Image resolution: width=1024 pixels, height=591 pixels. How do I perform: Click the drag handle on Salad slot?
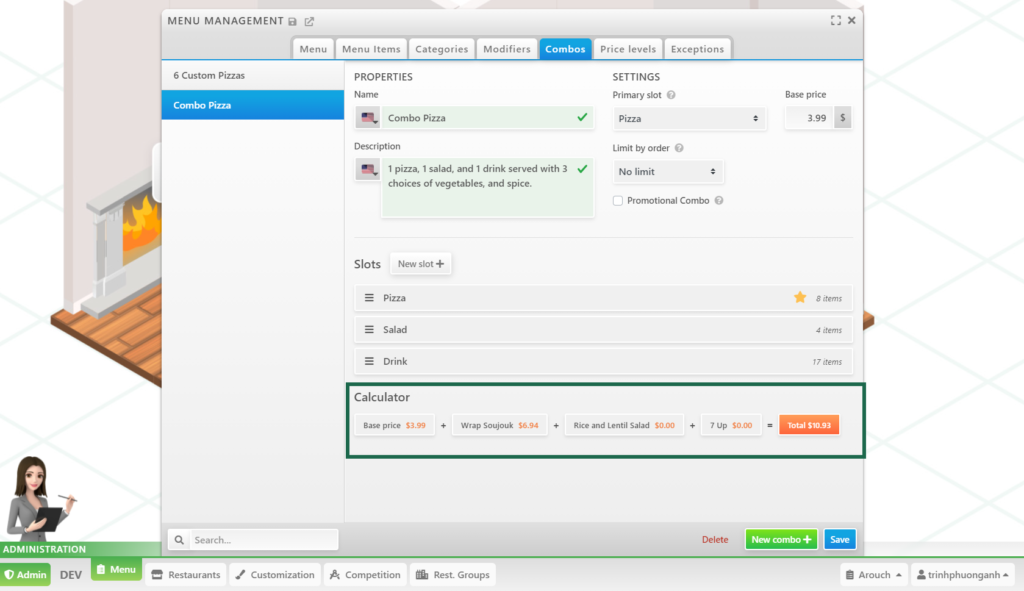[369, 330]
